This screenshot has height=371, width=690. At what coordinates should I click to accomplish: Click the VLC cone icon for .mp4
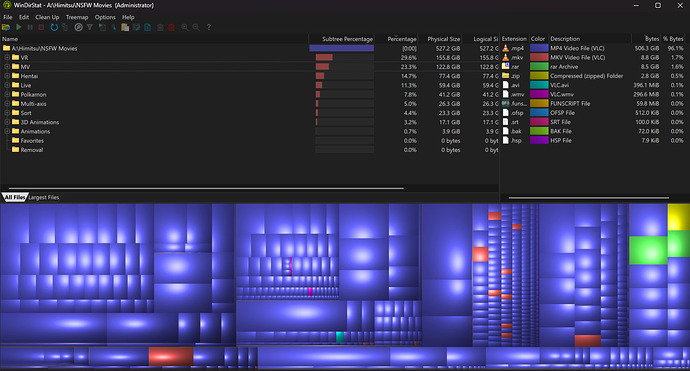coord(506,48)
